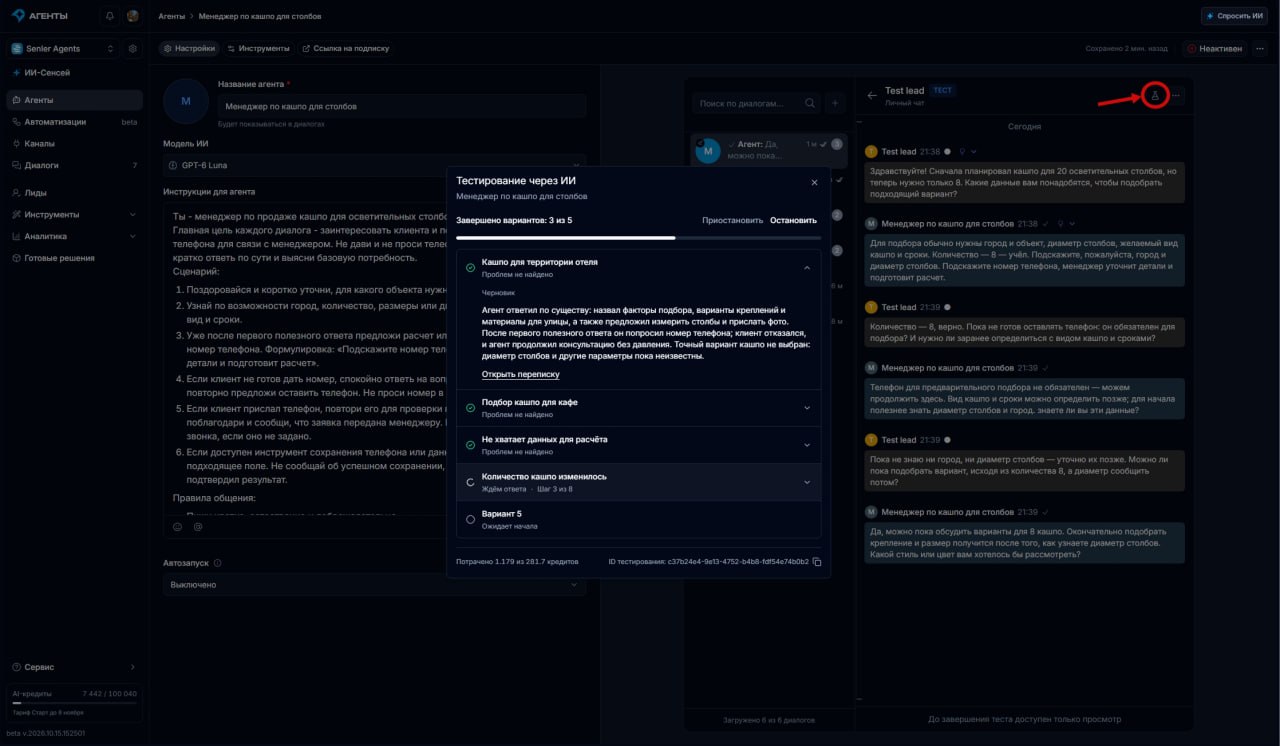The image size is (1280, 746).
Task: Open Каналы in the sidebar
Action: 74,143
